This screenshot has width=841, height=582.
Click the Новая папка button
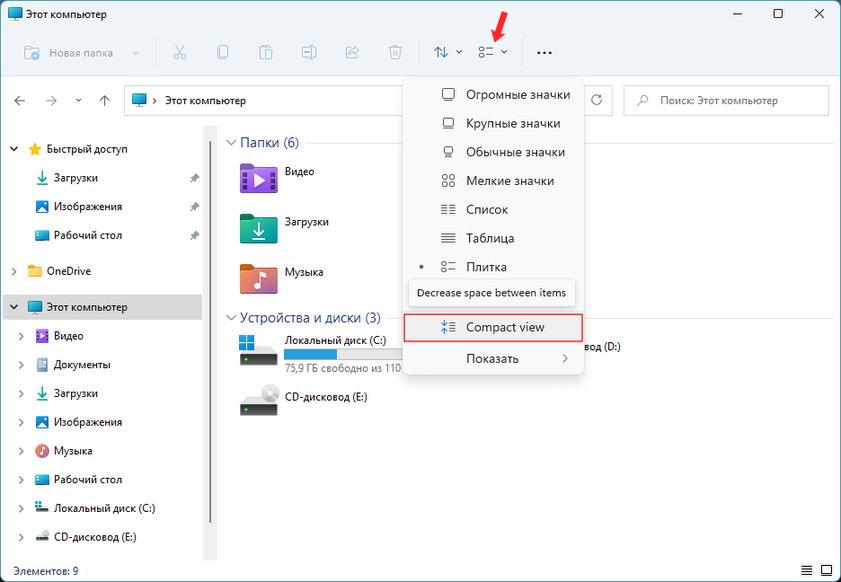80,52
